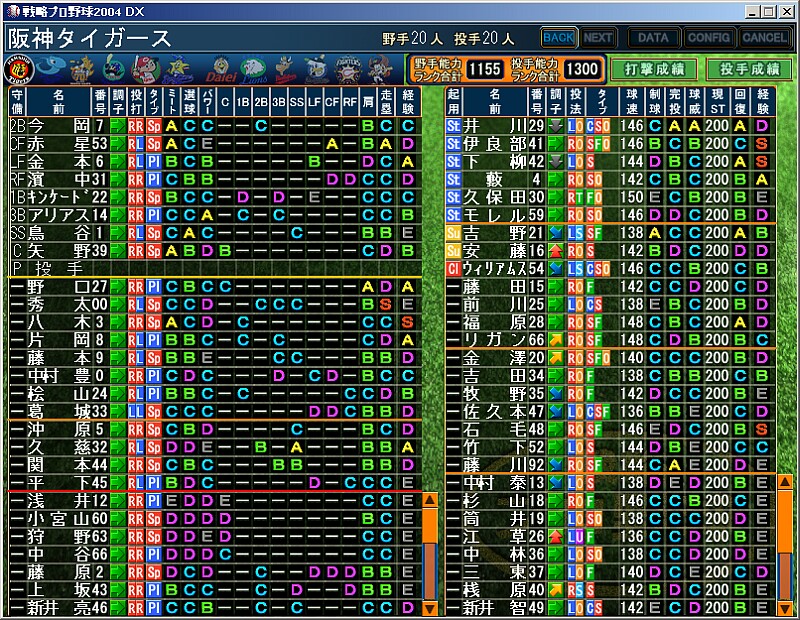Open the CONFIG settings
The image size is (800, 620).
(x=708, y=38)
